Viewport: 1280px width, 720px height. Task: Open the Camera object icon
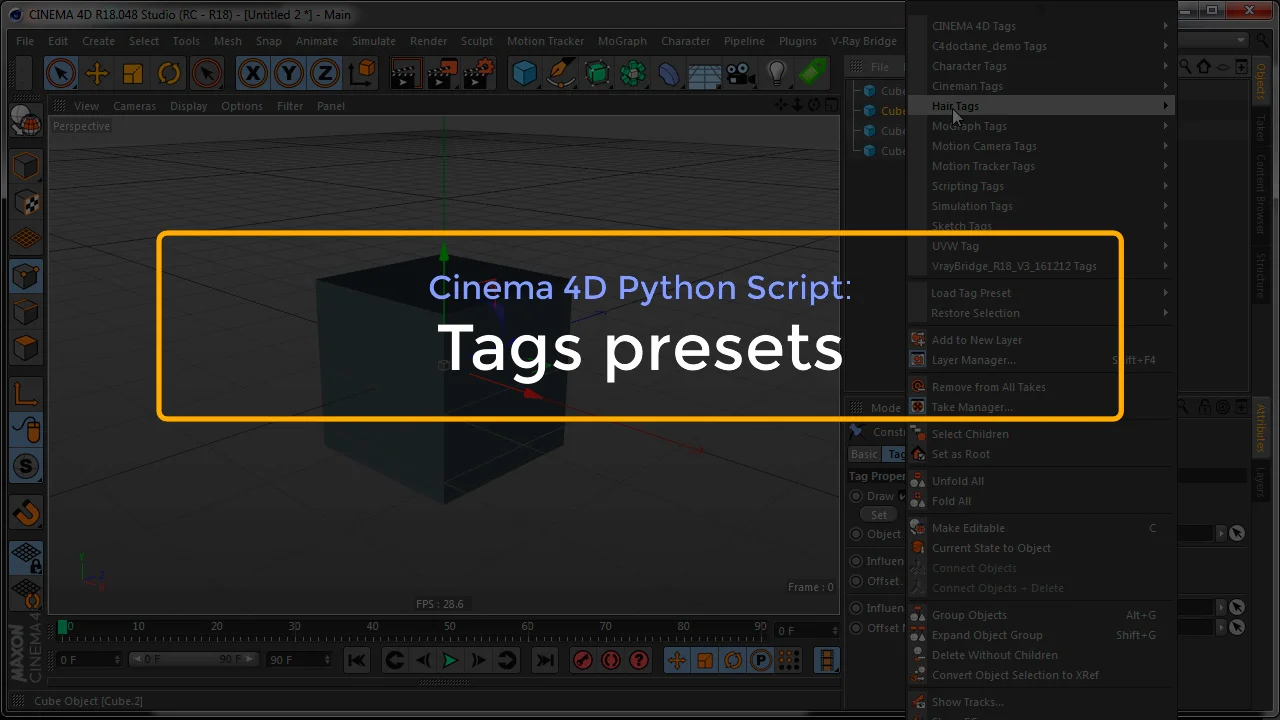click(x=740, y=73)
